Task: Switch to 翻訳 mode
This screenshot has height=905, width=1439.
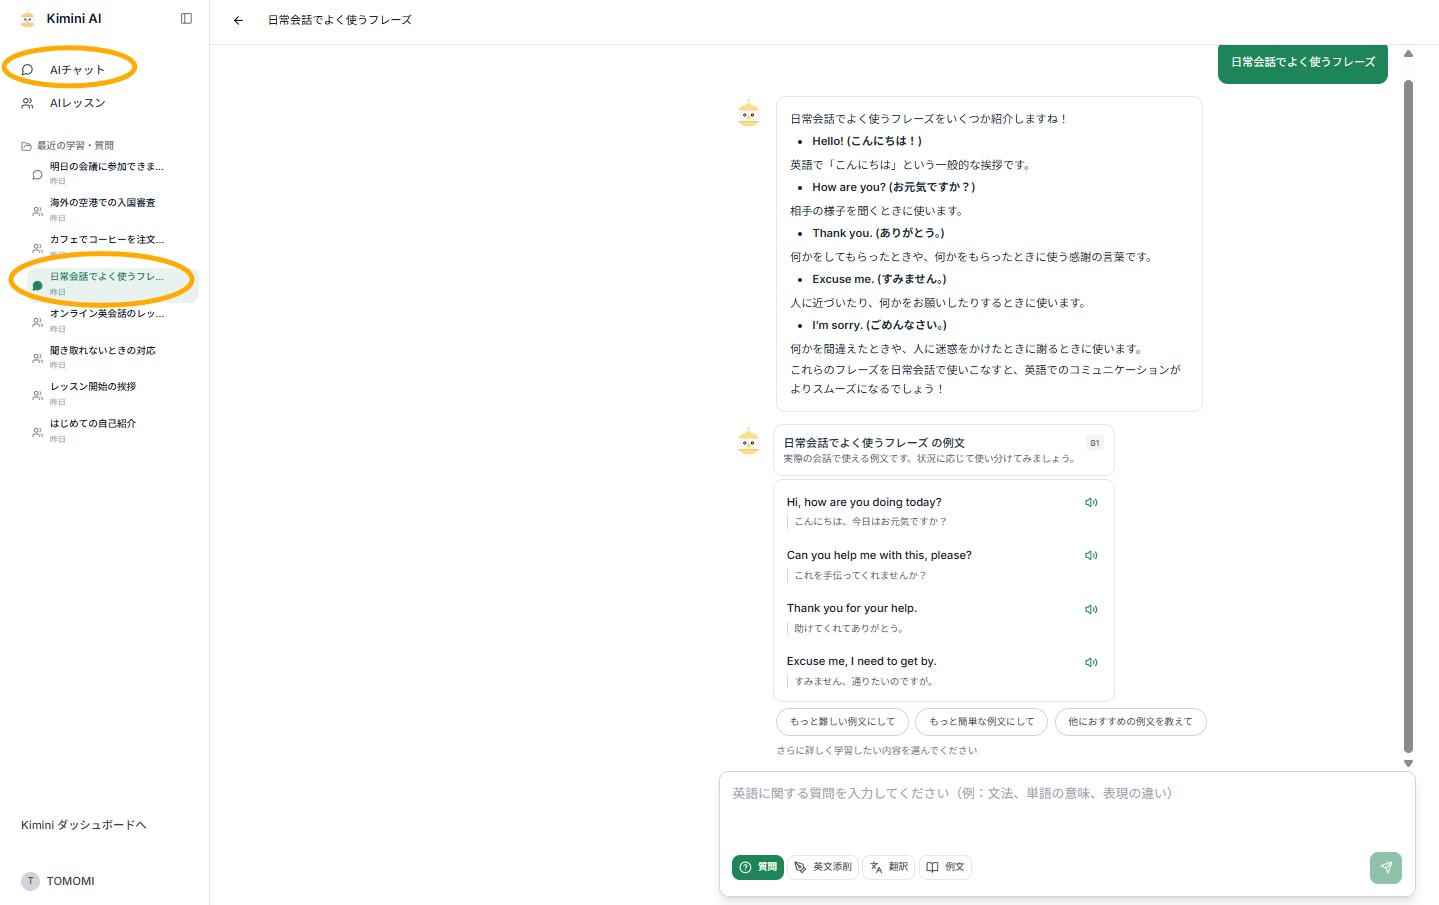Action: click(889, 867)
